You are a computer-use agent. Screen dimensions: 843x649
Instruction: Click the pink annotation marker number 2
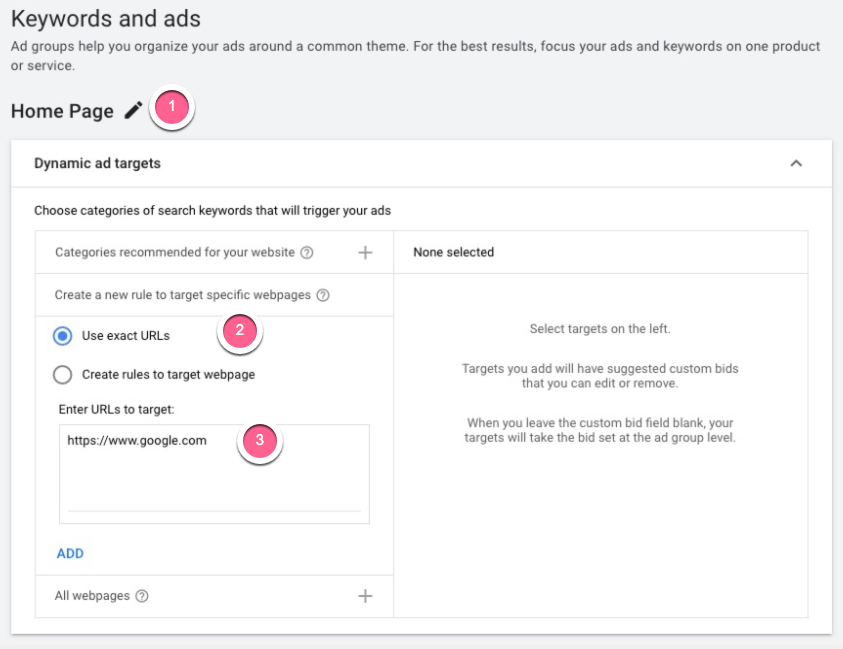point(240,331)
